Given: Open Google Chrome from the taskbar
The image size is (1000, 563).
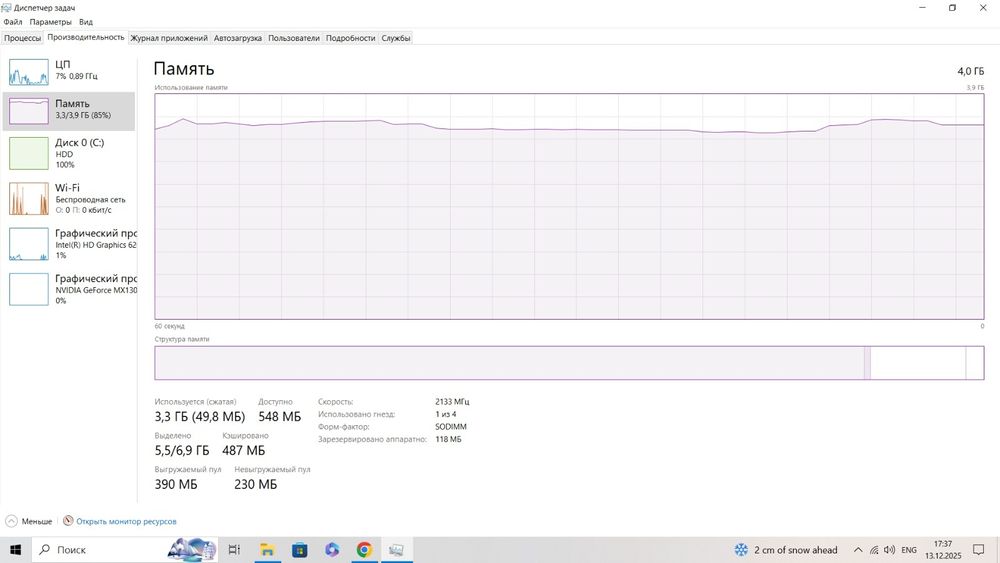Looking at the screenshot, I should (x=364, y=550).
